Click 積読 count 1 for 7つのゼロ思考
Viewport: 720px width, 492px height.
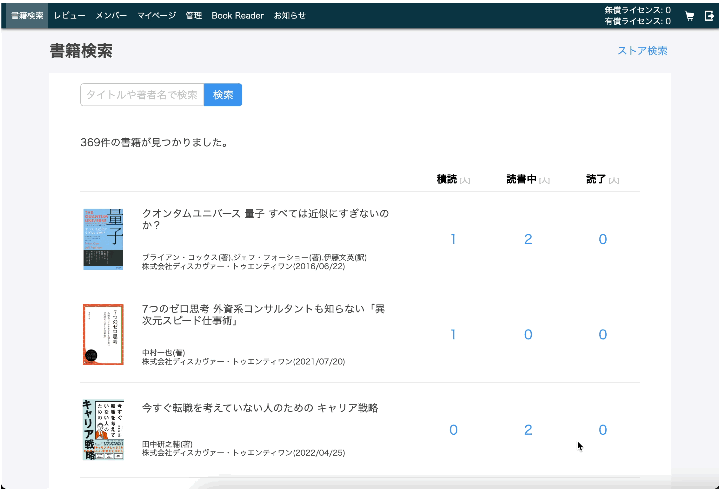pos(453,335)
